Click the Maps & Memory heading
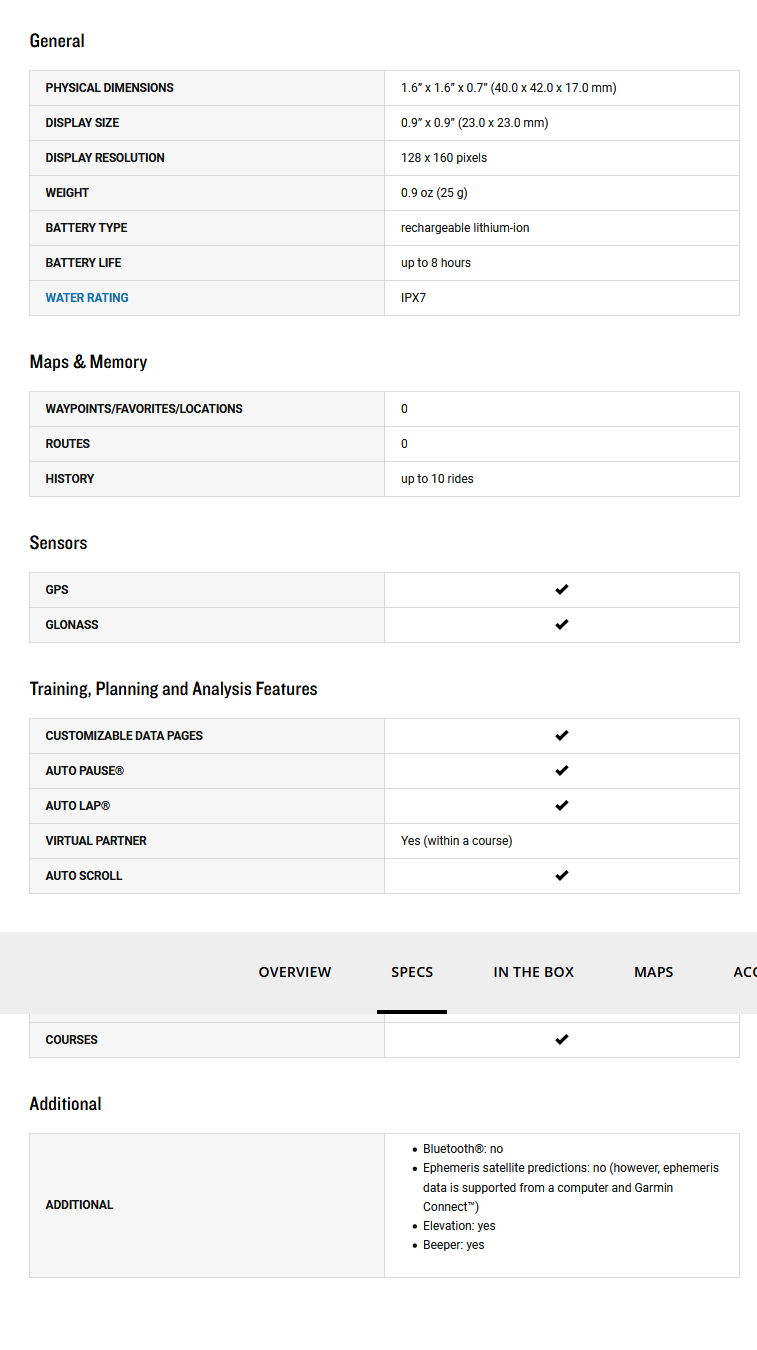 (88, 362)
